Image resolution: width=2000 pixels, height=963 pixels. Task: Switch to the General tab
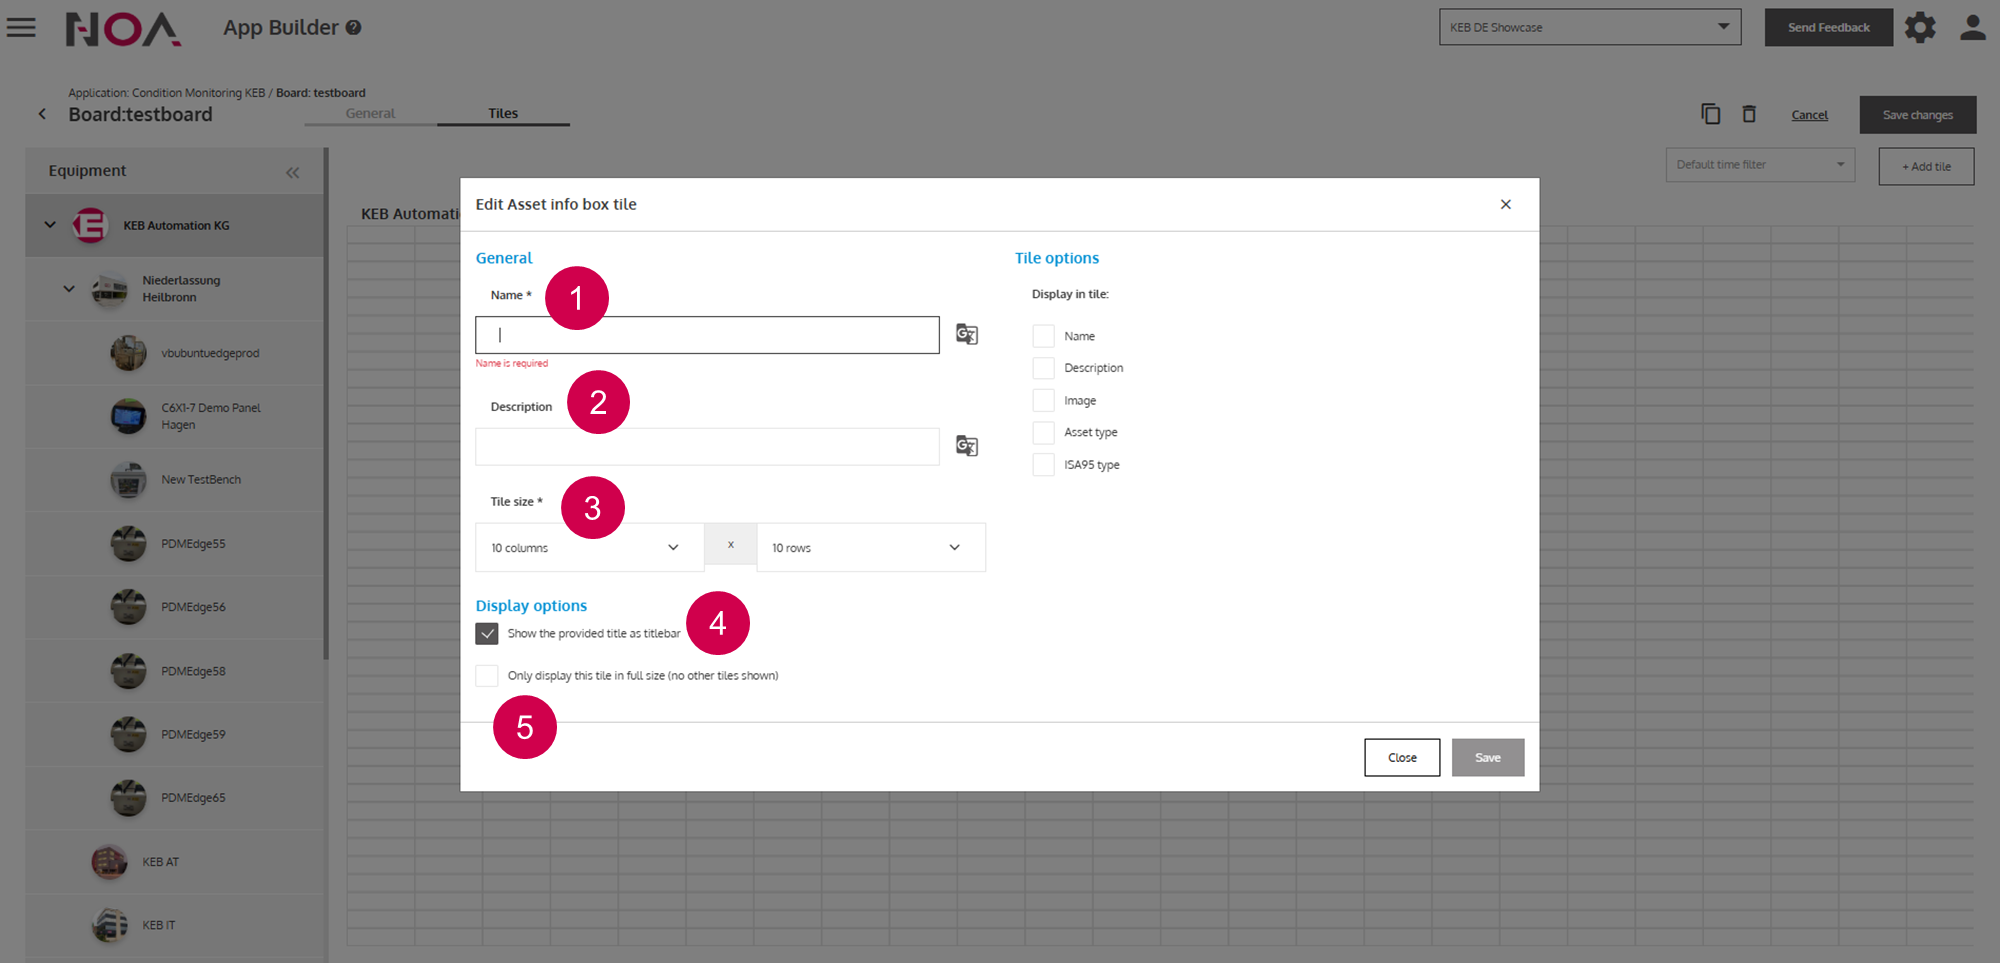coord(370,113)
